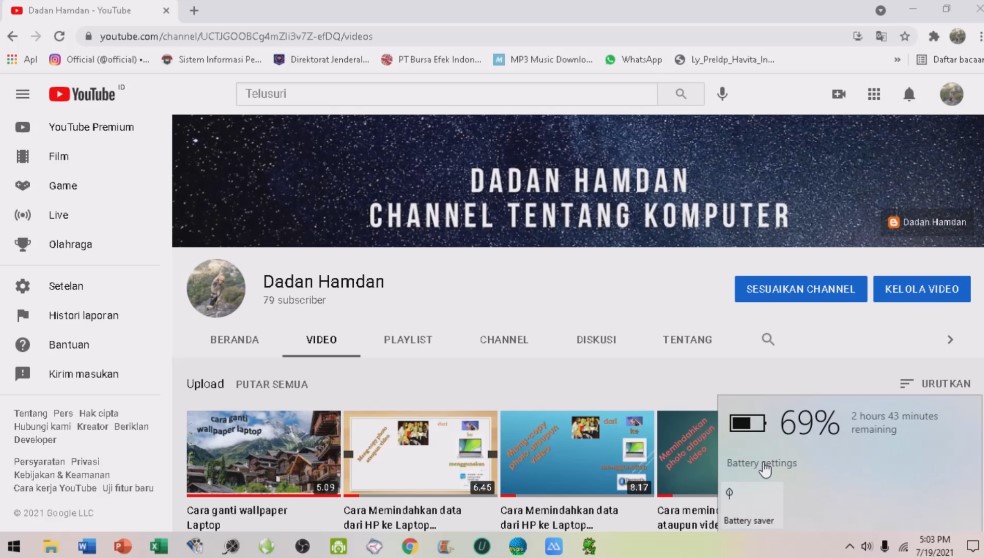Click KELOLA VIDEO button

point(922,289)
